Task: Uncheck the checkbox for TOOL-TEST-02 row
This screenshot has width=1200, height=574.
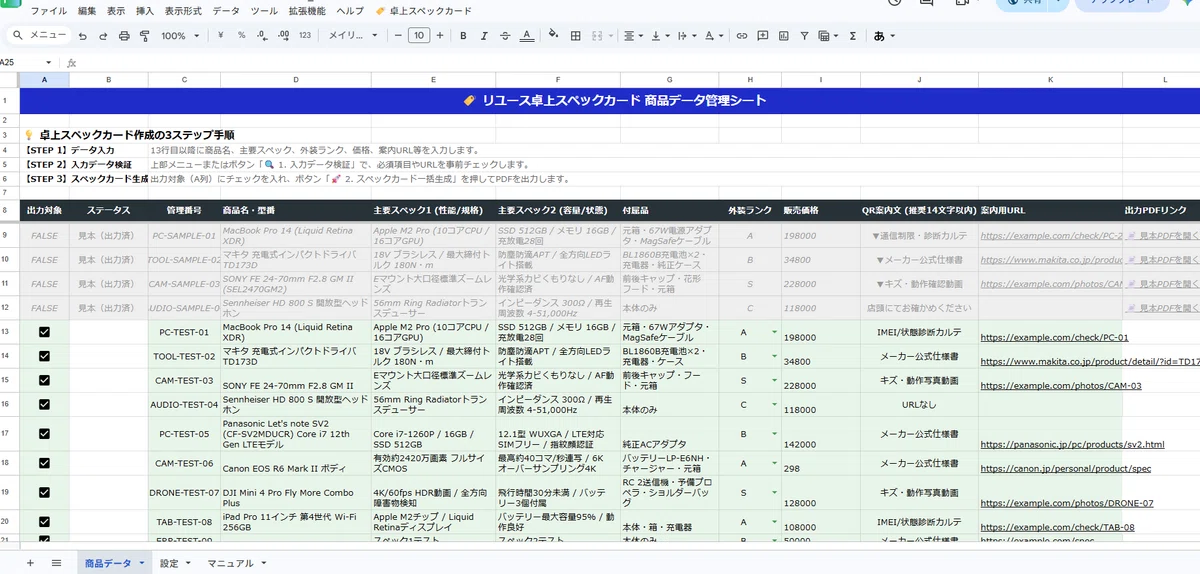Action: click(44, 356)
